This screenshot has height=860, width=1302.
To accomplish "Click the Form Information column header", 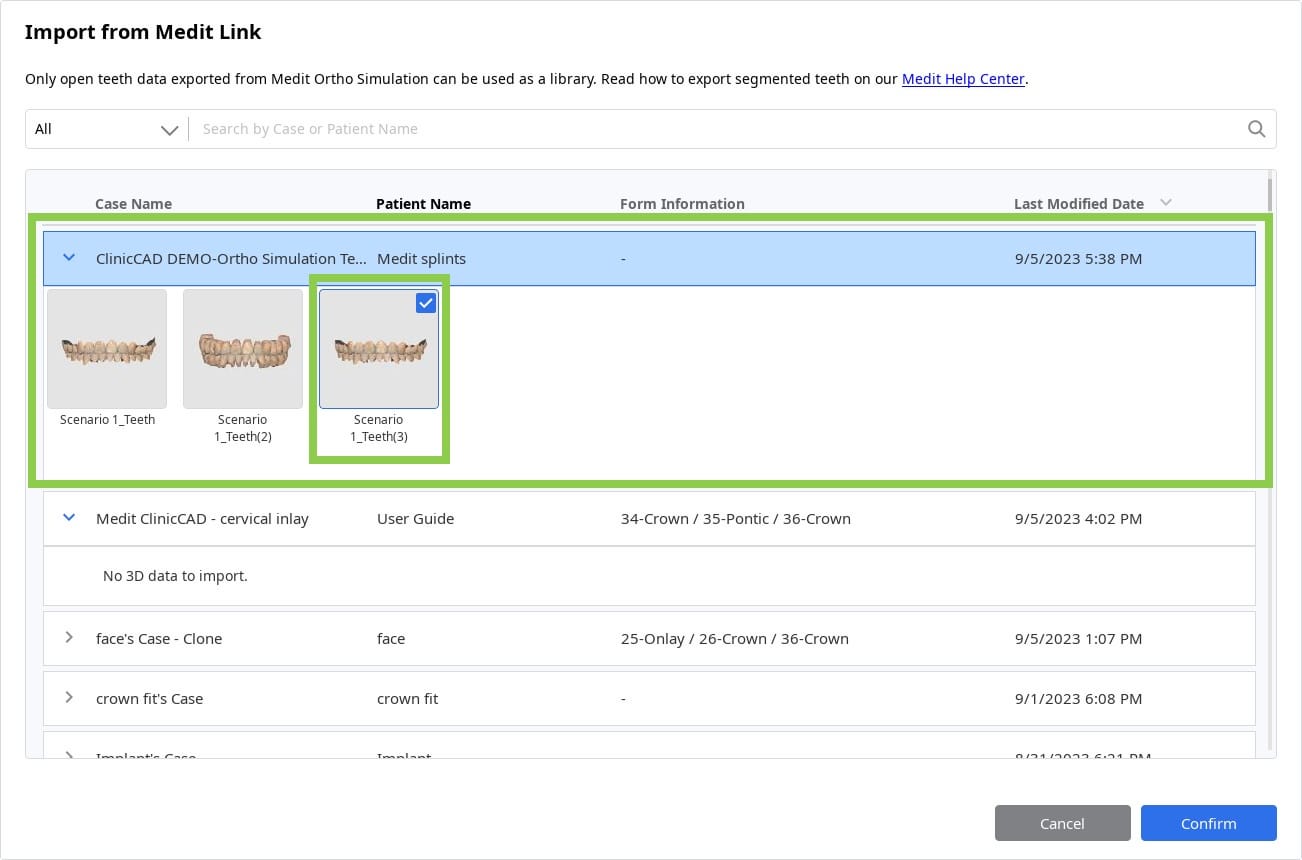I will [682, 204].
